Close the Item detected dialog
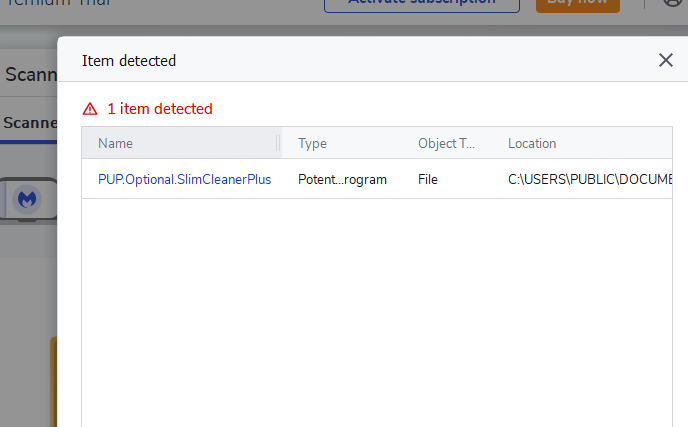Image resolution: width=688 pixels, height=427 pixels. (666, 60)
